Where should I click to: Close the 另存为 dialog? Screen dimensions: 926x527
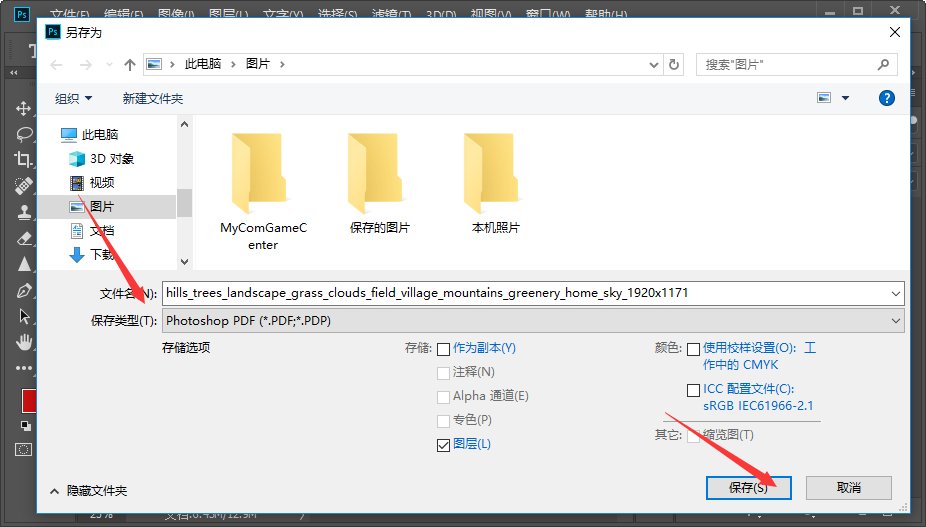click(895, 32)
